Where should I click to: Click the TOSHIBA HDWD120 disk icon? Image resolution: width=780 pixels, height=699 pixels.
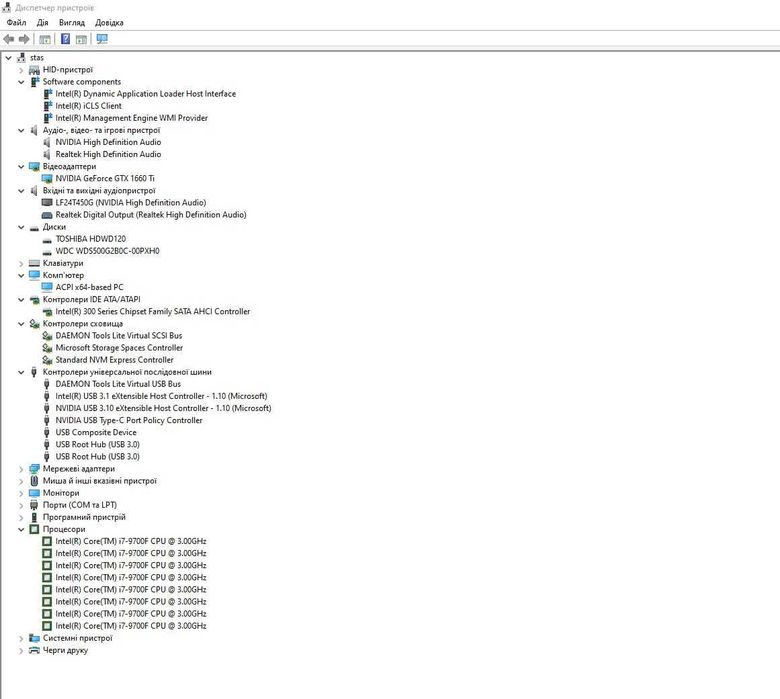[47, 239]
